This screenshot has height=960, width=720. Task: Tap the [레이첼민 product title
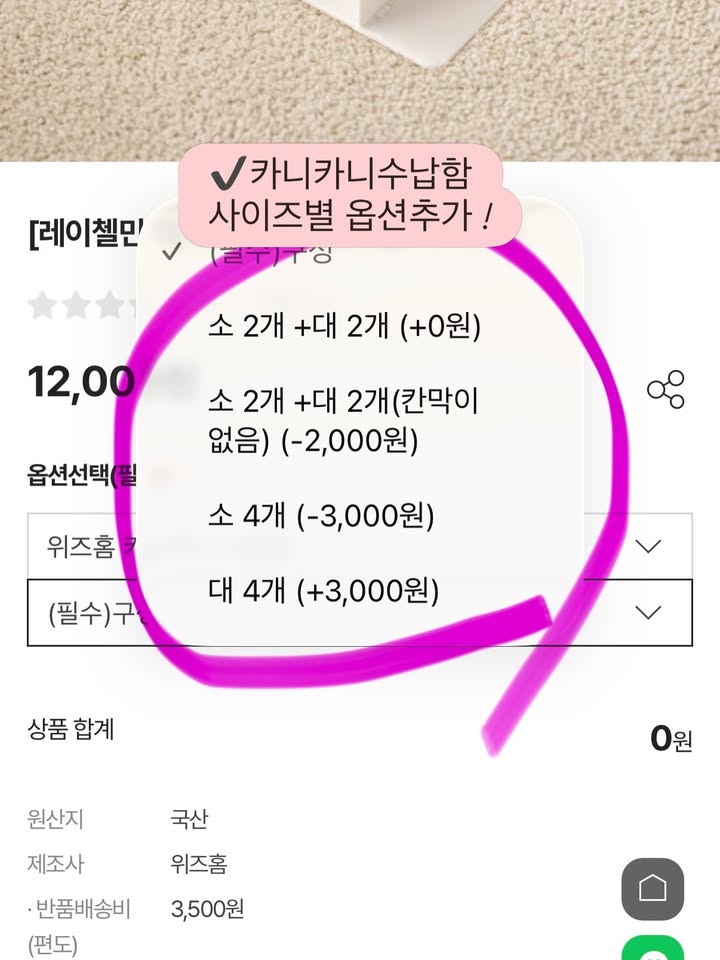pyautogui.click(x=85, y=236)
